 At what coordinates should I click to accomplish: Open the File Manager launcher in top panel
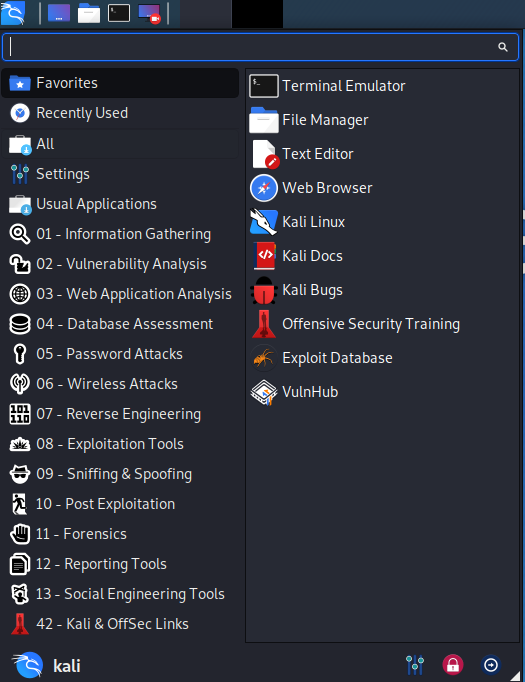(89, 13)
